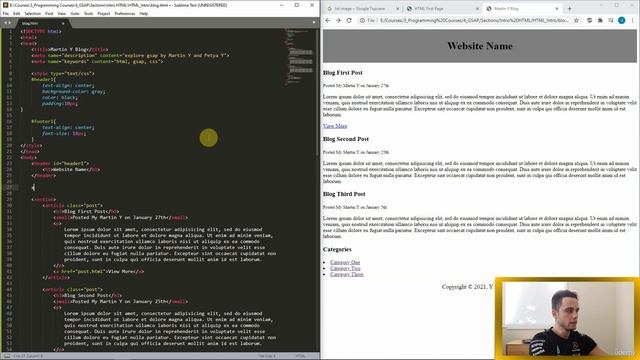Close the Google search Chrome tab
Screen dimensions: 640x360
pyautogui.click(x=397, y=8)
